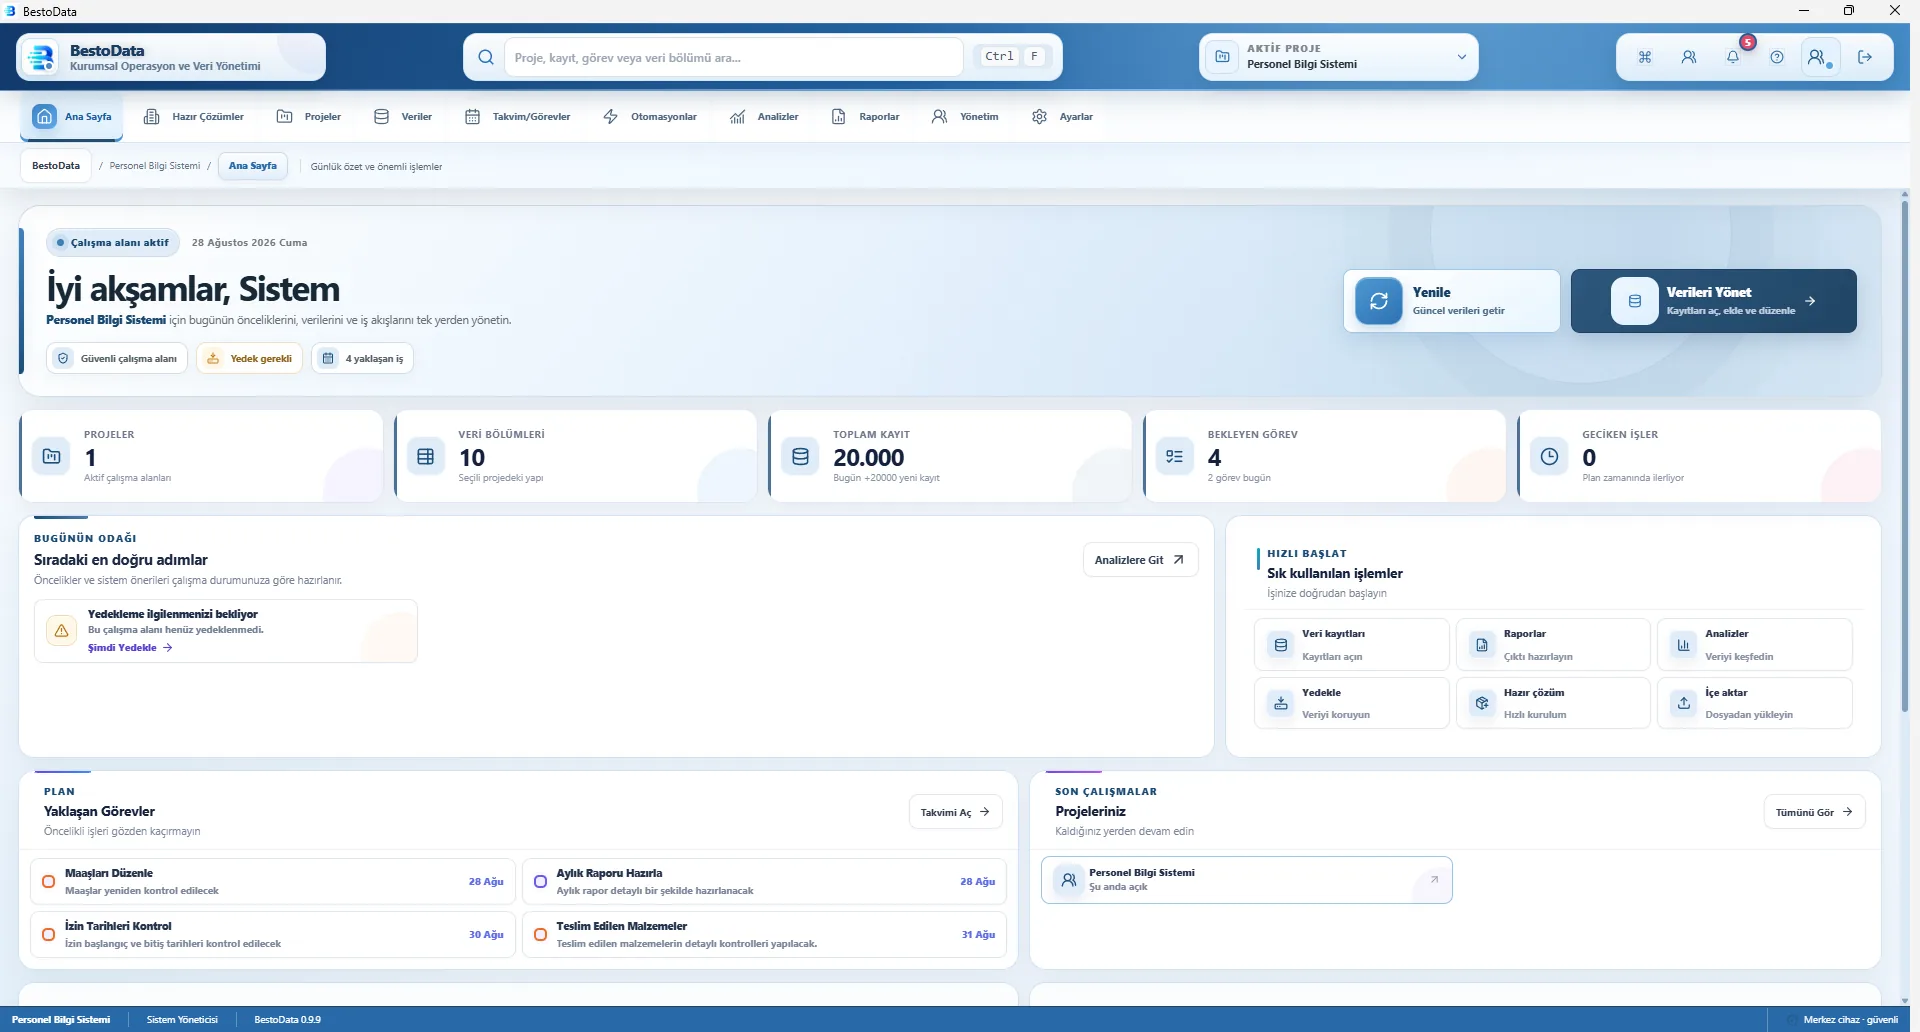Click Verileri Yönet button

click(x=1713, y=301)
